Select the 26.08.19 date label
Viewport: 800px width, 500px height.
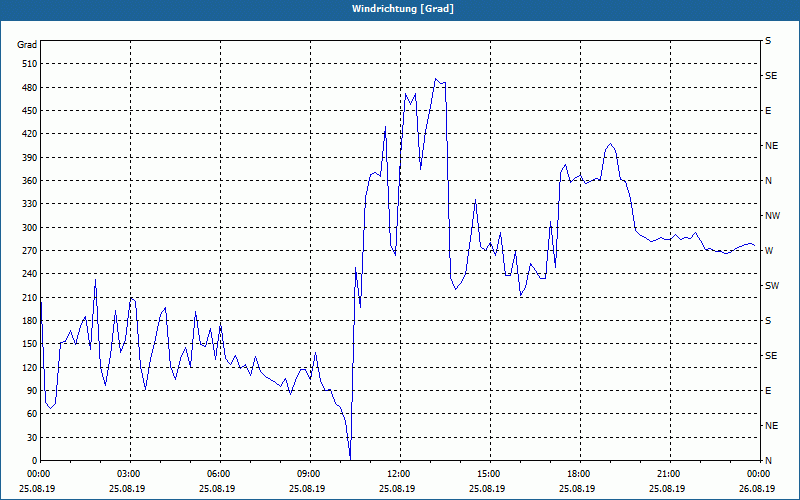click(757, 489)
